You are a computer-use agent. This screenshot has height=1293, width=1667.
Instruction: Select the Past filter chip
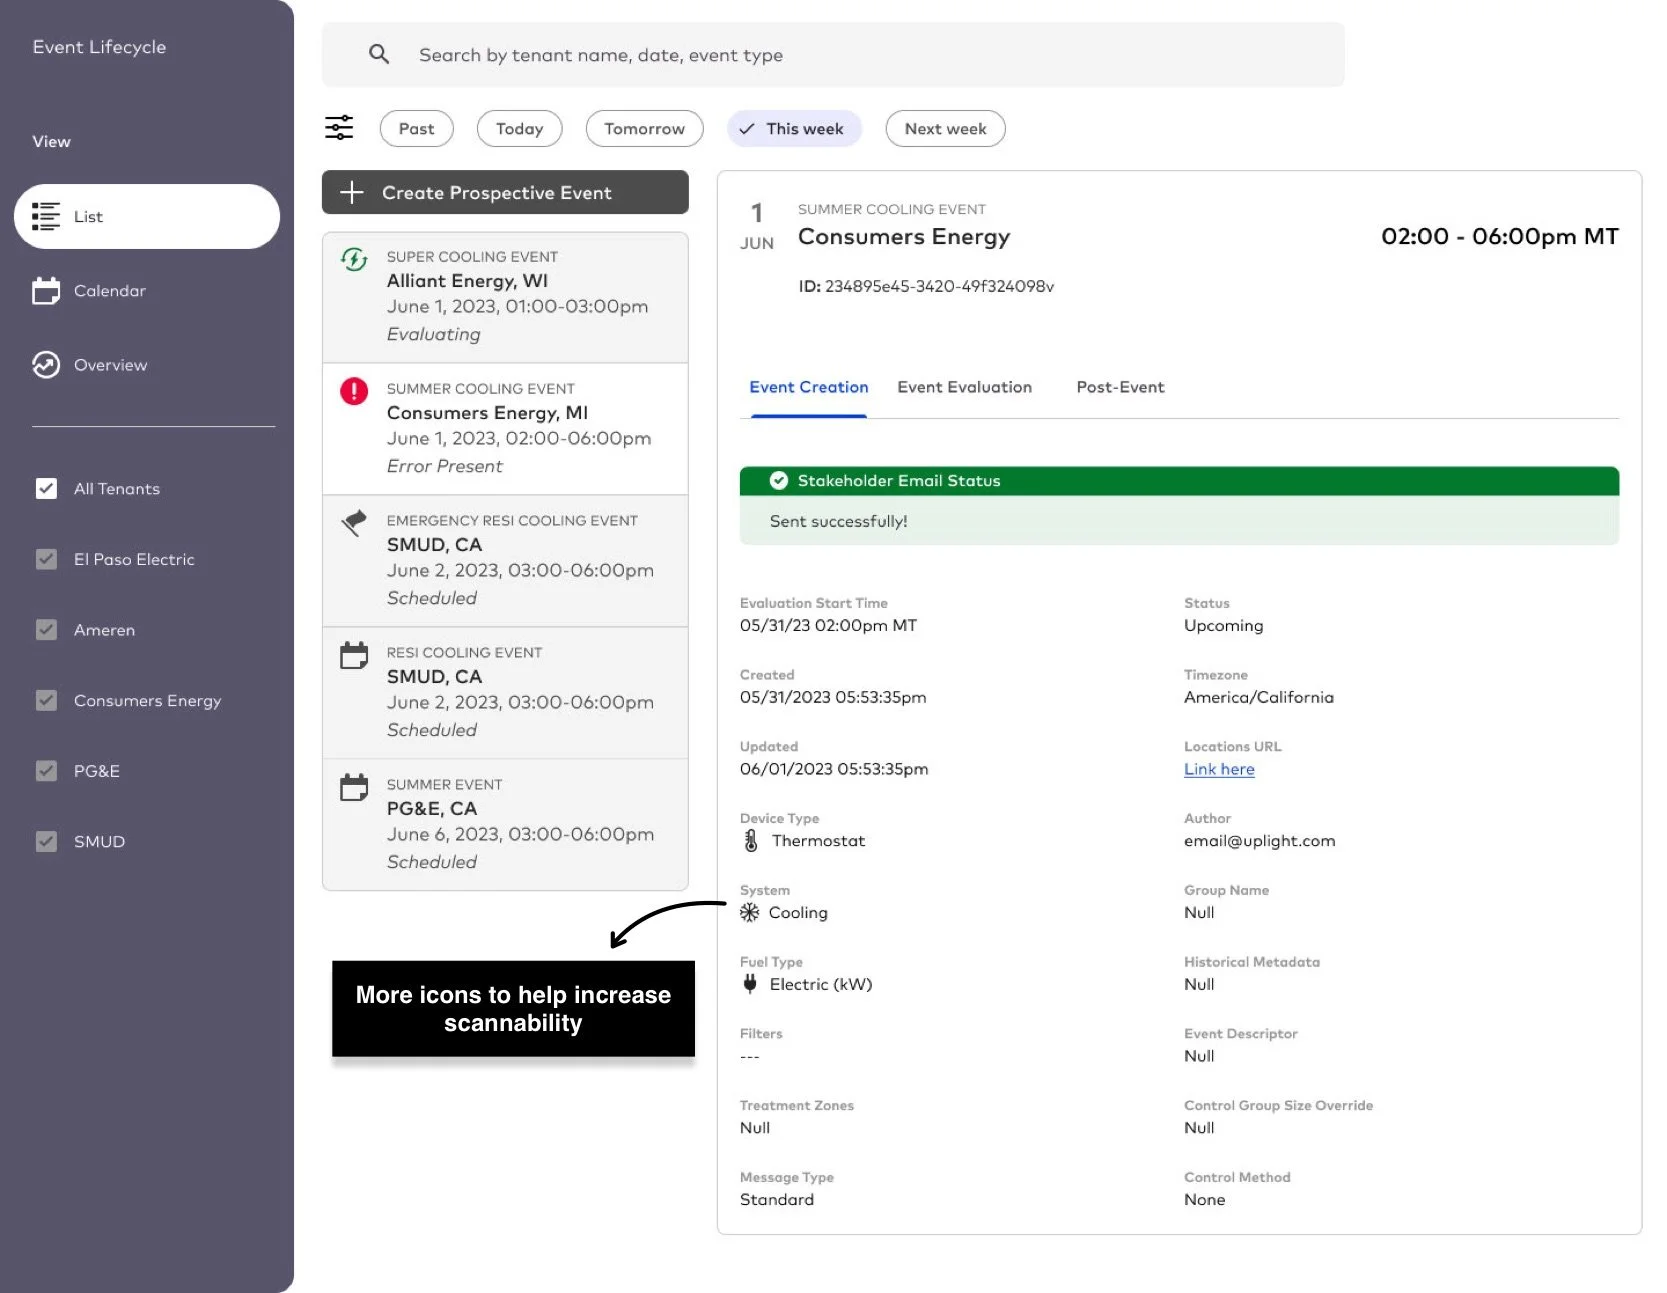click(x=417, y=128)
